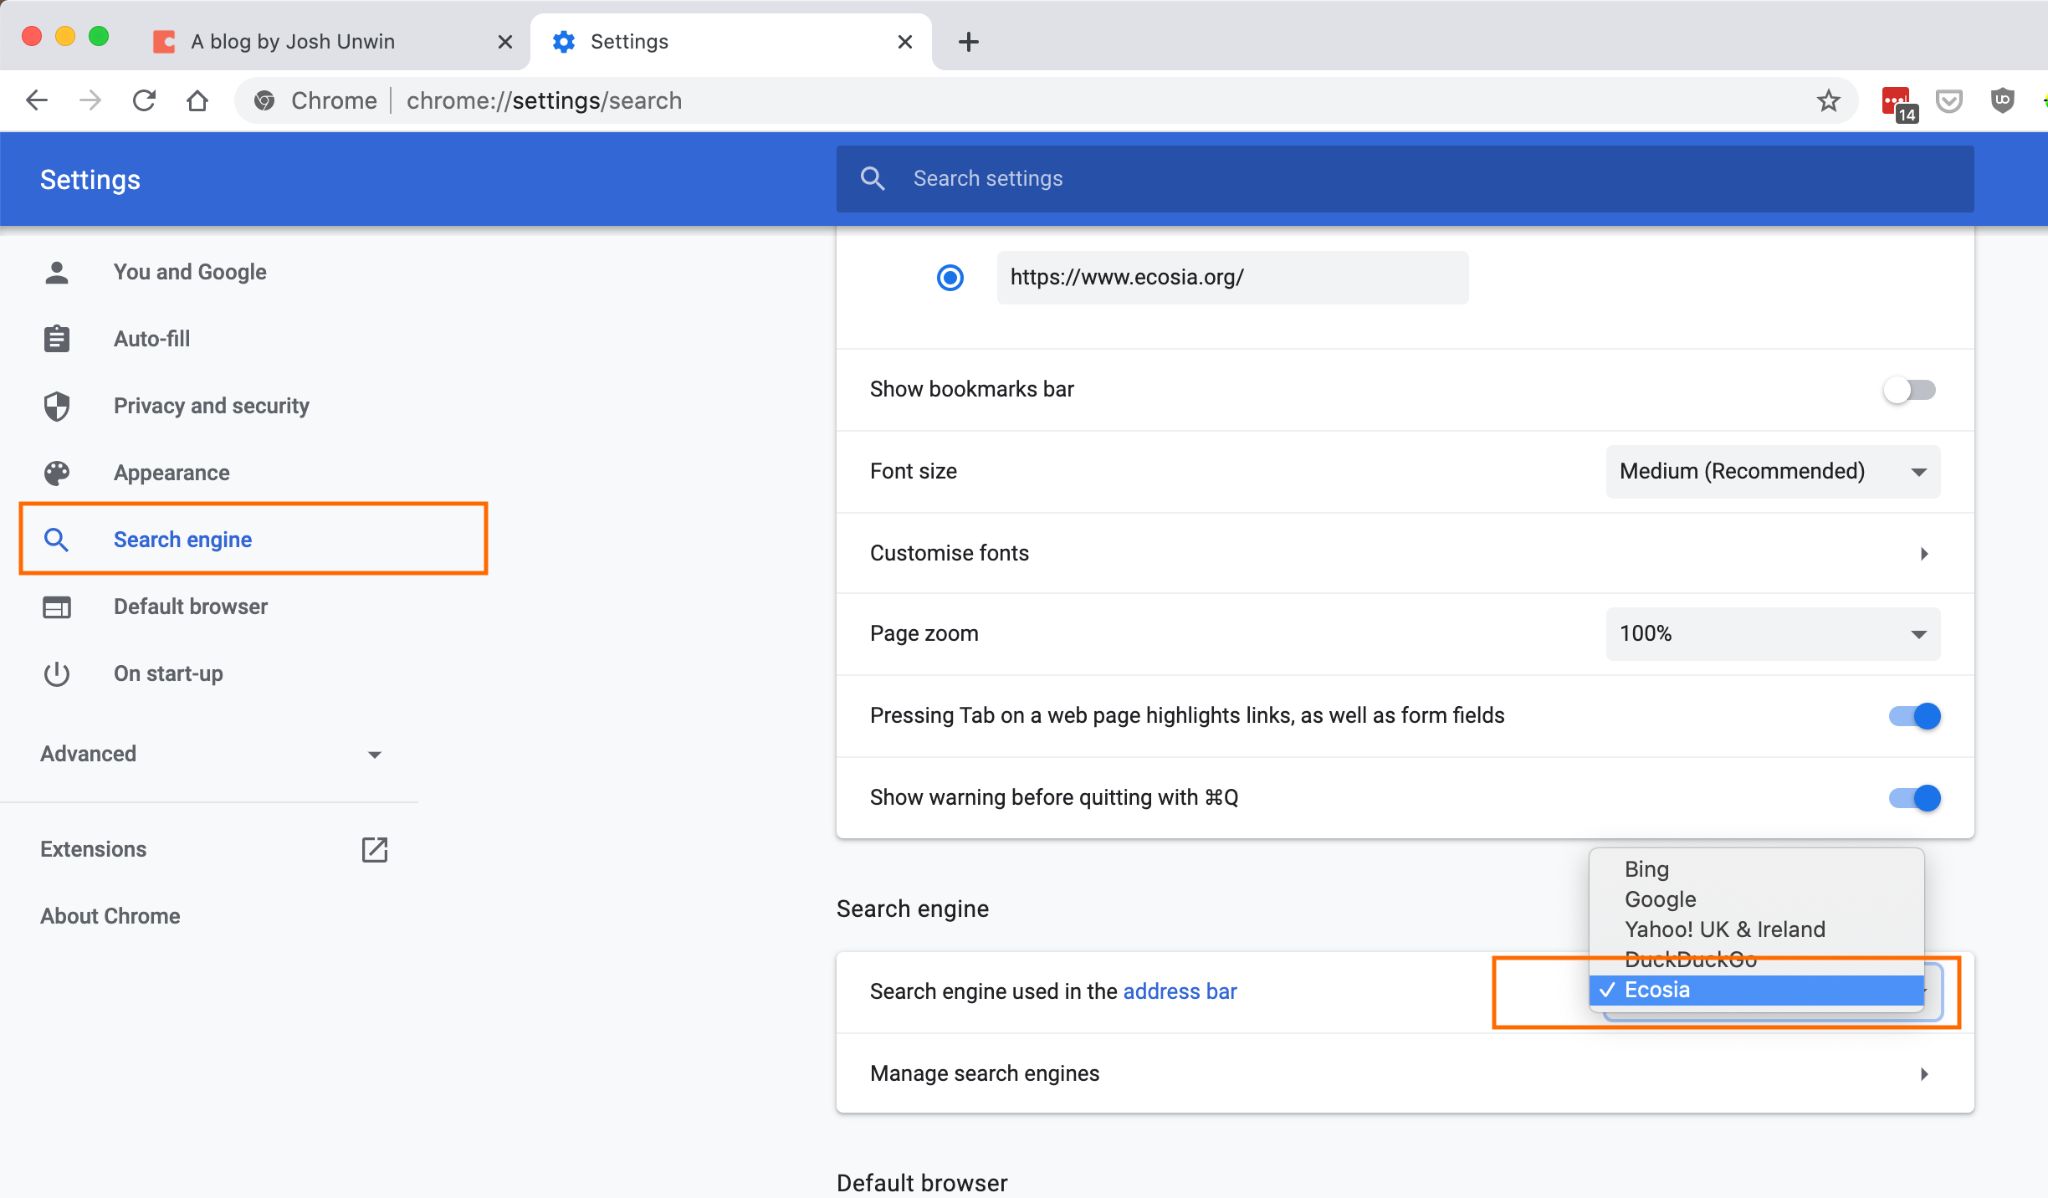Open the Extensions page link
The image size is (2048, 1198).
[x=93, y=849]
